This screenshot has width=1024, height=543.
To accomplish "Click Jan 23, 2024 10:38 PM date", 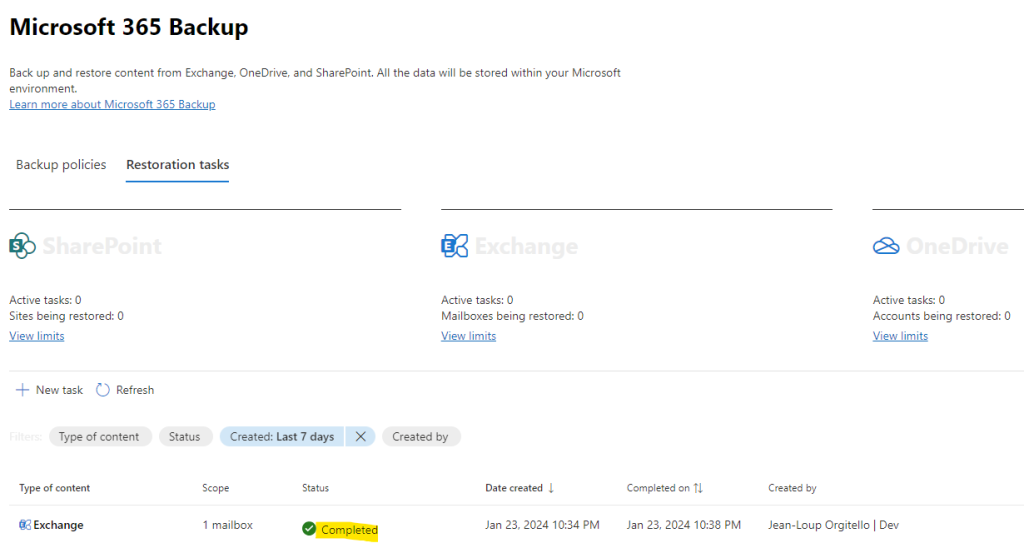I will tap(684, 525).
